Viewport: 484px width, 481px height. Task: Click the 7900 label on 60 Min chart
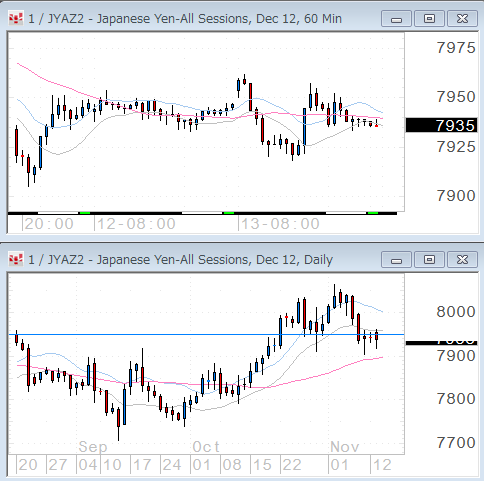(x=456, y=196)
